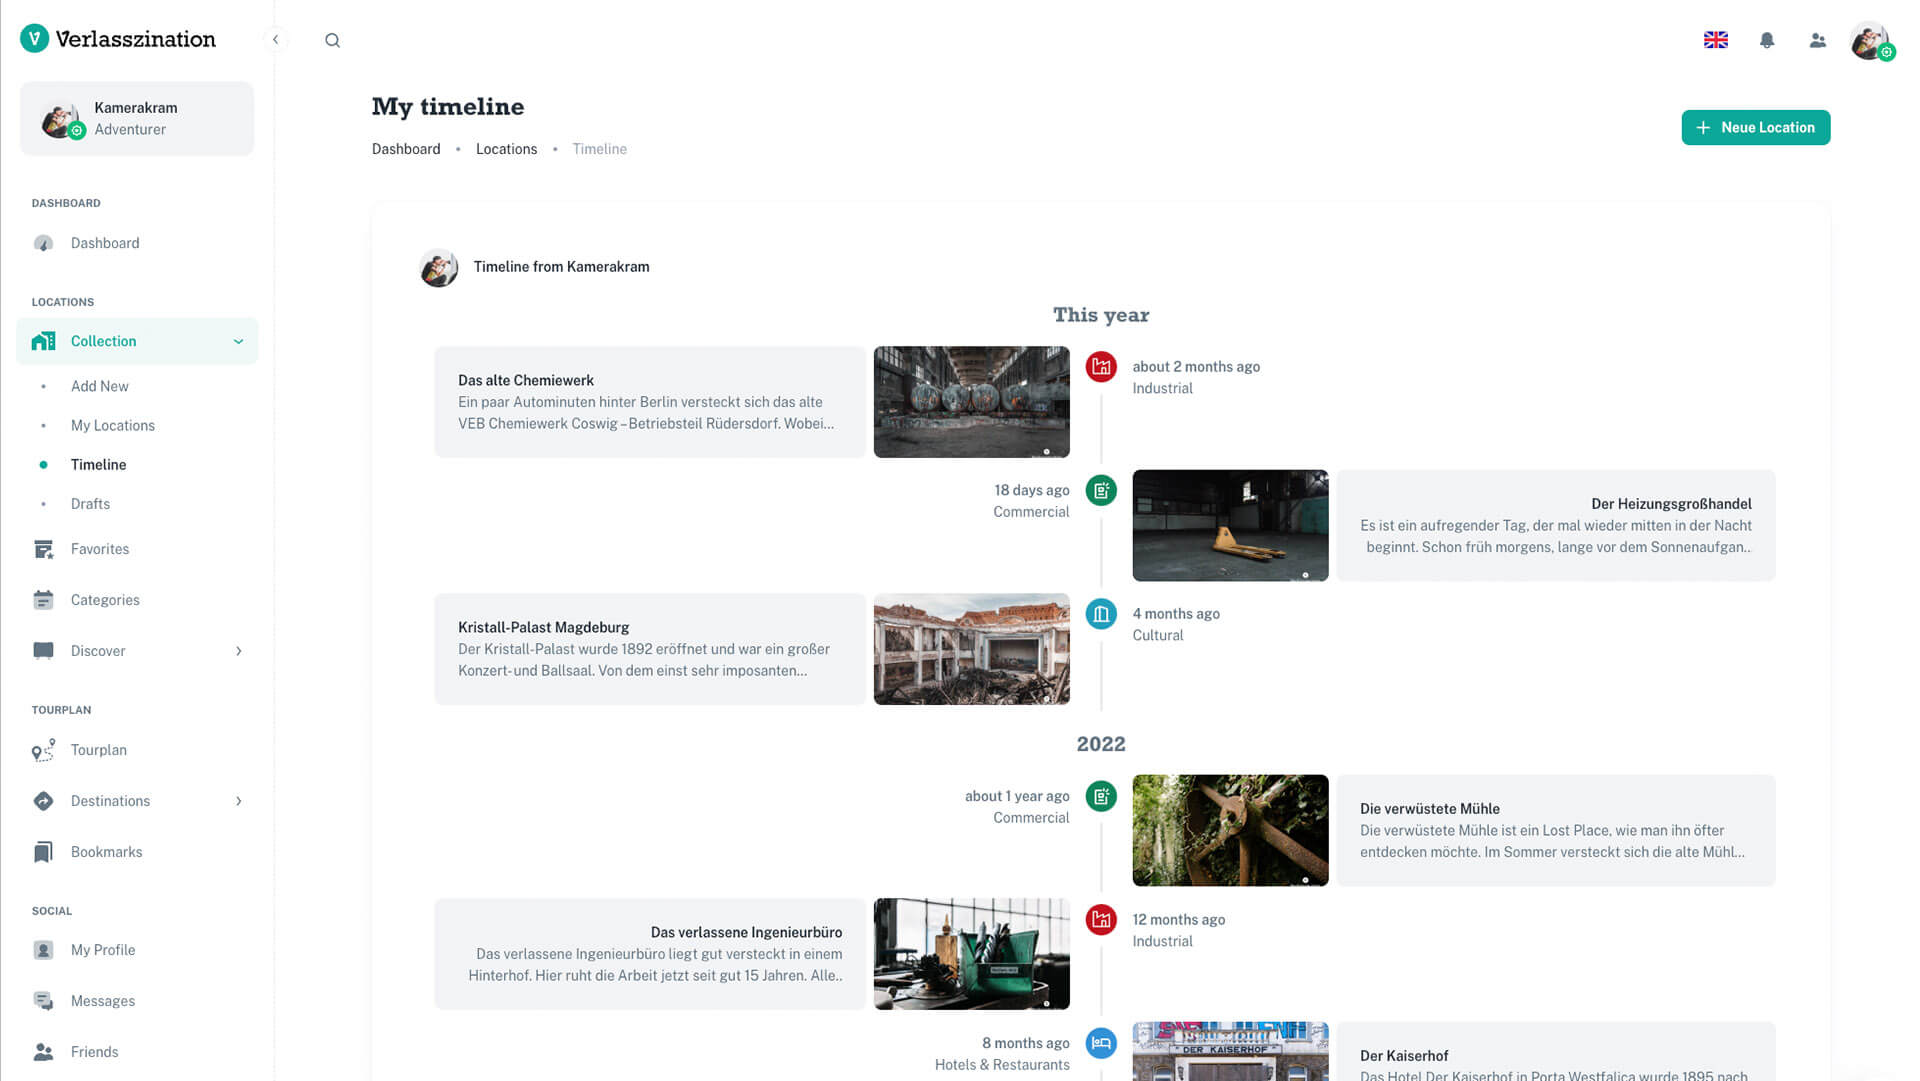Screen dimensions: 1920x1081
Task: Open Bookmarks from the sidebar
Action: 106,852
